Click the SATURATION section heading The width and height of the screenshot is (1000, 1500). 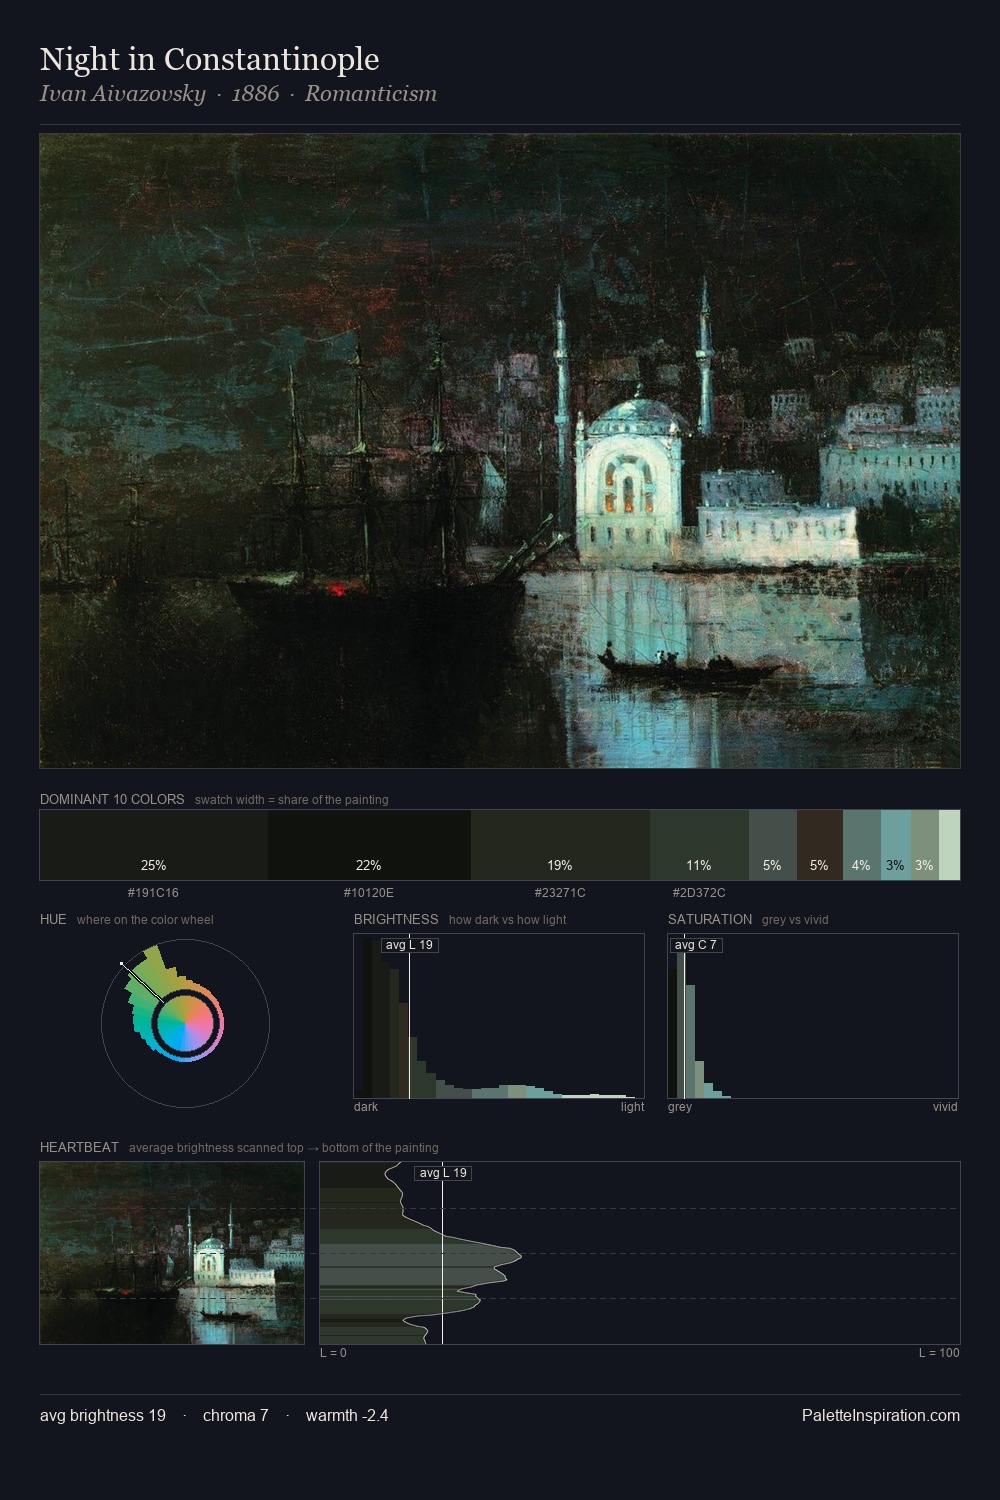pos(710,920)
